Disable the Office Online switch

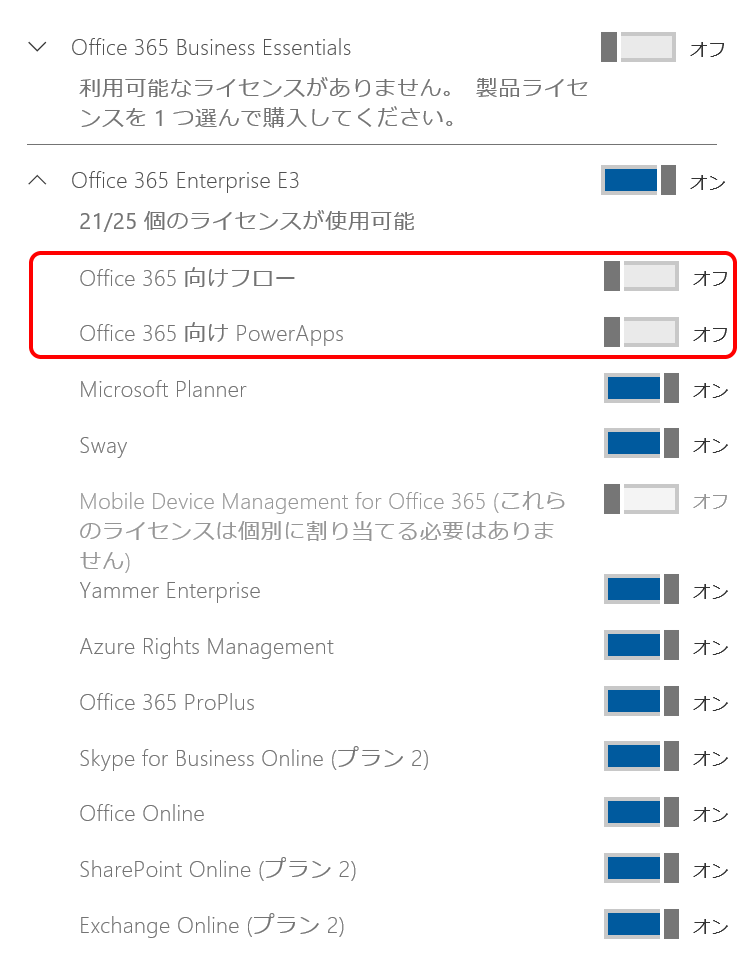tap(641, 812)
